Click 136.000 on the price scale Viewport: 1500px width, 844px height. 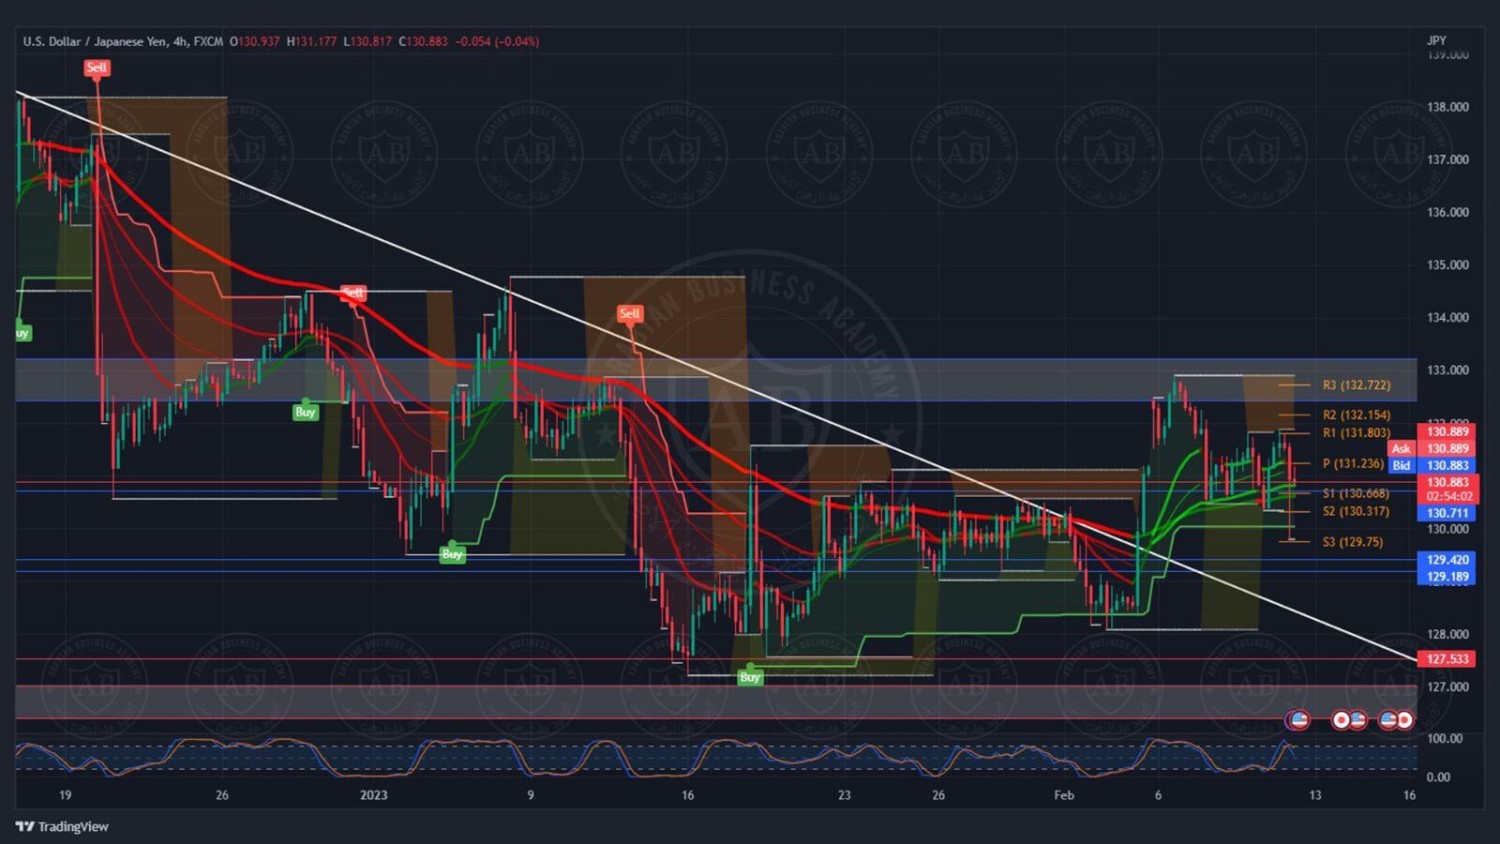click(1448, 213)
